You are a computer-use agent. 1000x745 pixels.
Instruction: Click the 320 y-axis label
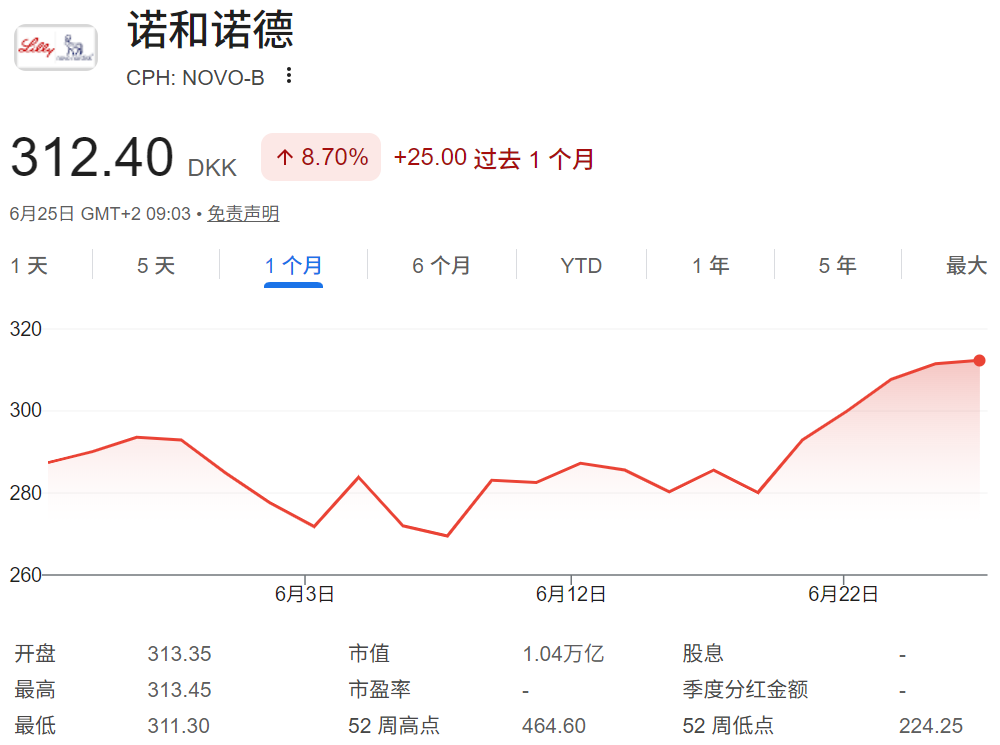tap(26, 329)
